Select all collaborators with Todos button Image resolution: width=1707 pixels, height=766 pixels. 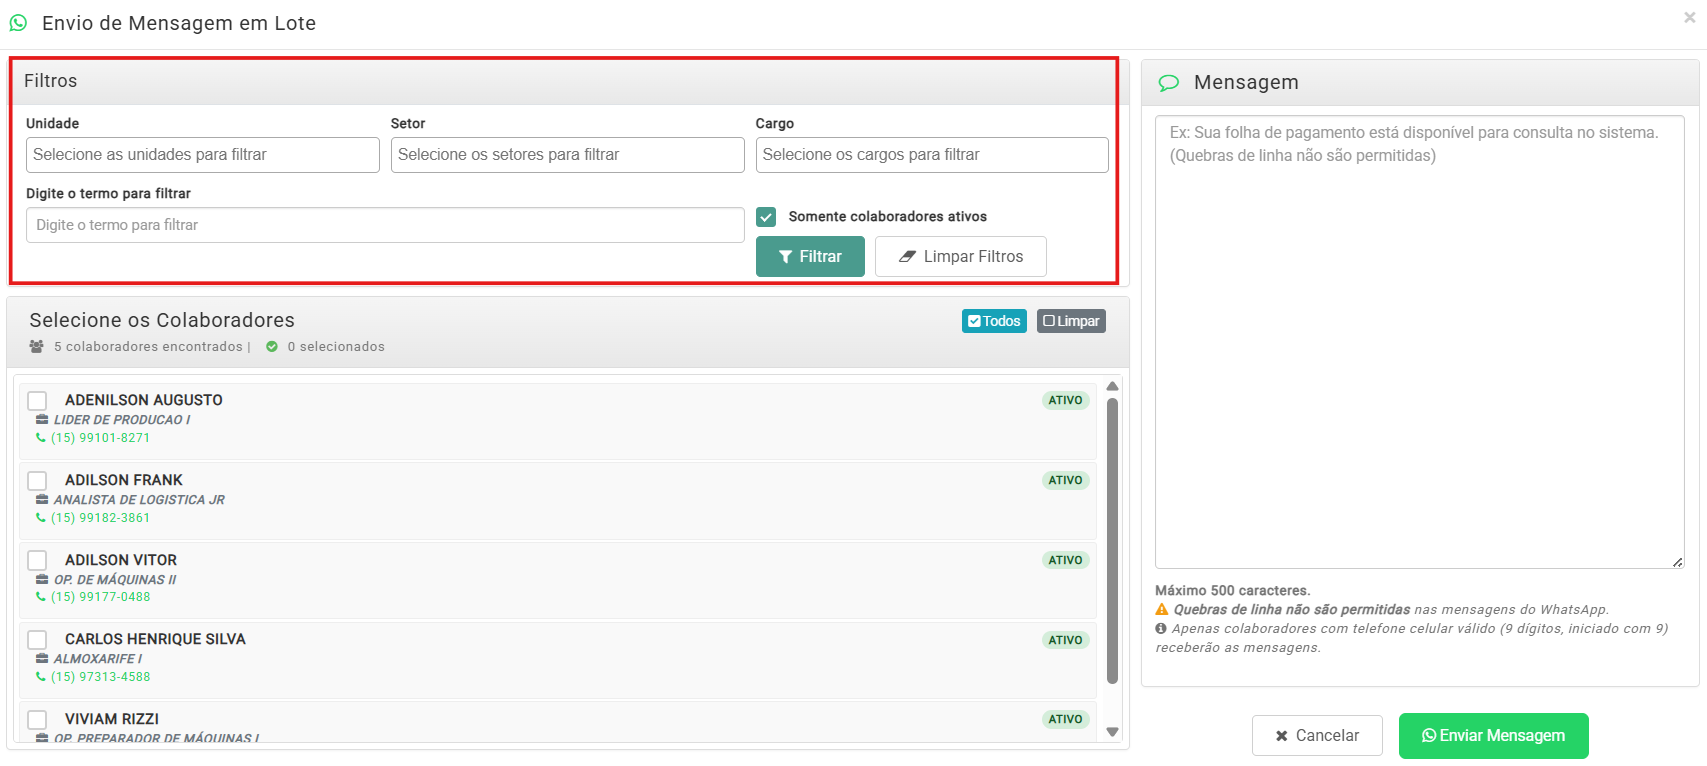pos(994,321)
